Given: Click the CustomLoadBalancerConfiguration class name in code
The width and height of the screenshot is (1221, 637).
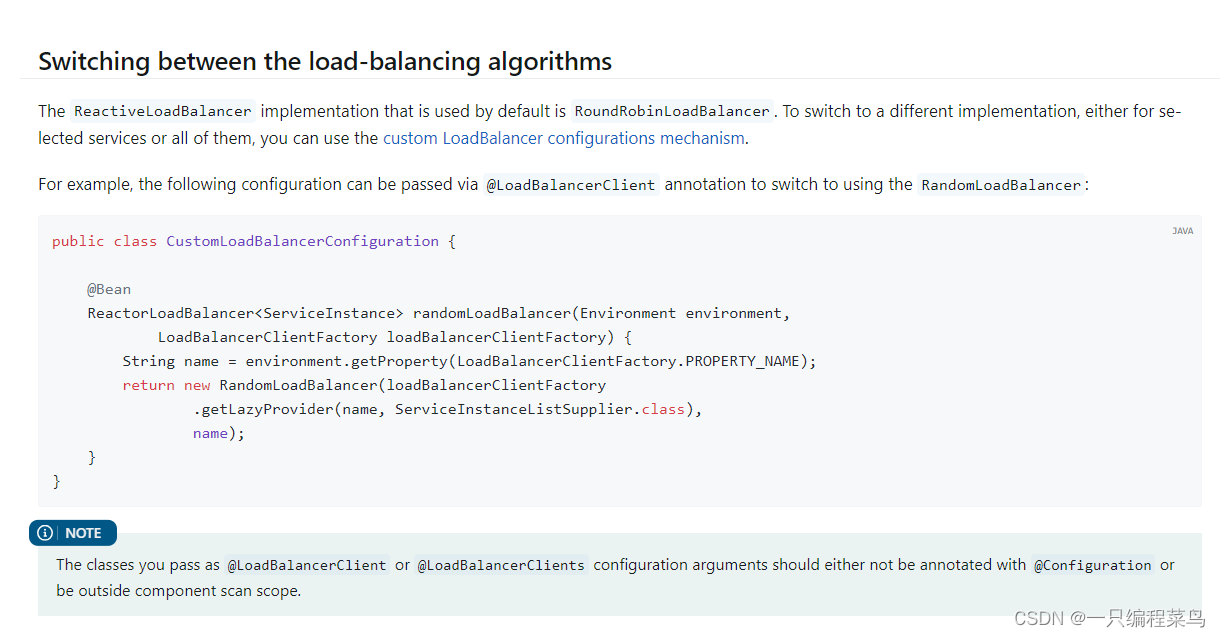Looking at the screenshot, I should (302, 240).
